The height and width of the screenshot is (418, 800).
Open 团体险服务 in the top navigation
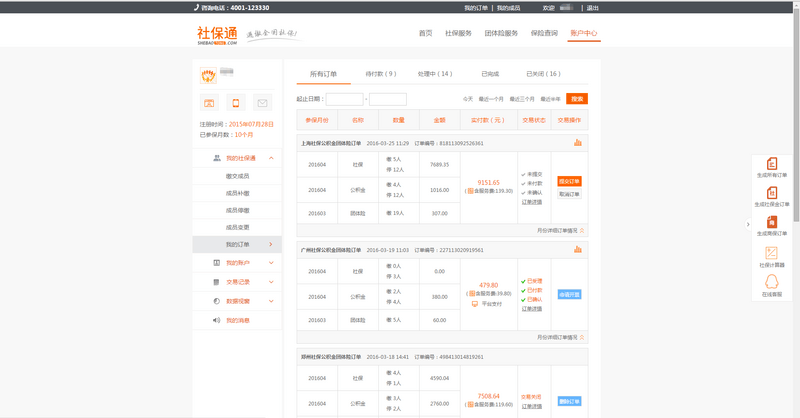[x=501, y=33]
